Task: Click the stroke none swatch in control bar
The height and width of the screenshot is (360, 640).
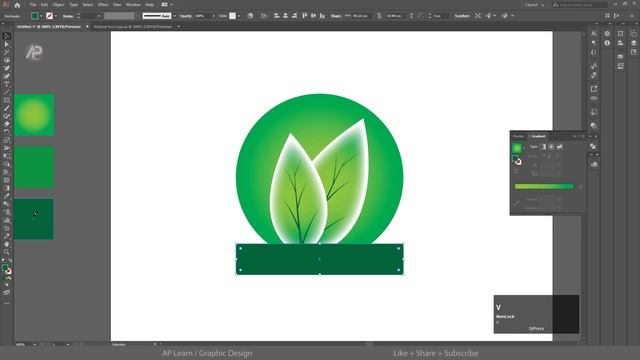Action: click(x=49, y=16)
